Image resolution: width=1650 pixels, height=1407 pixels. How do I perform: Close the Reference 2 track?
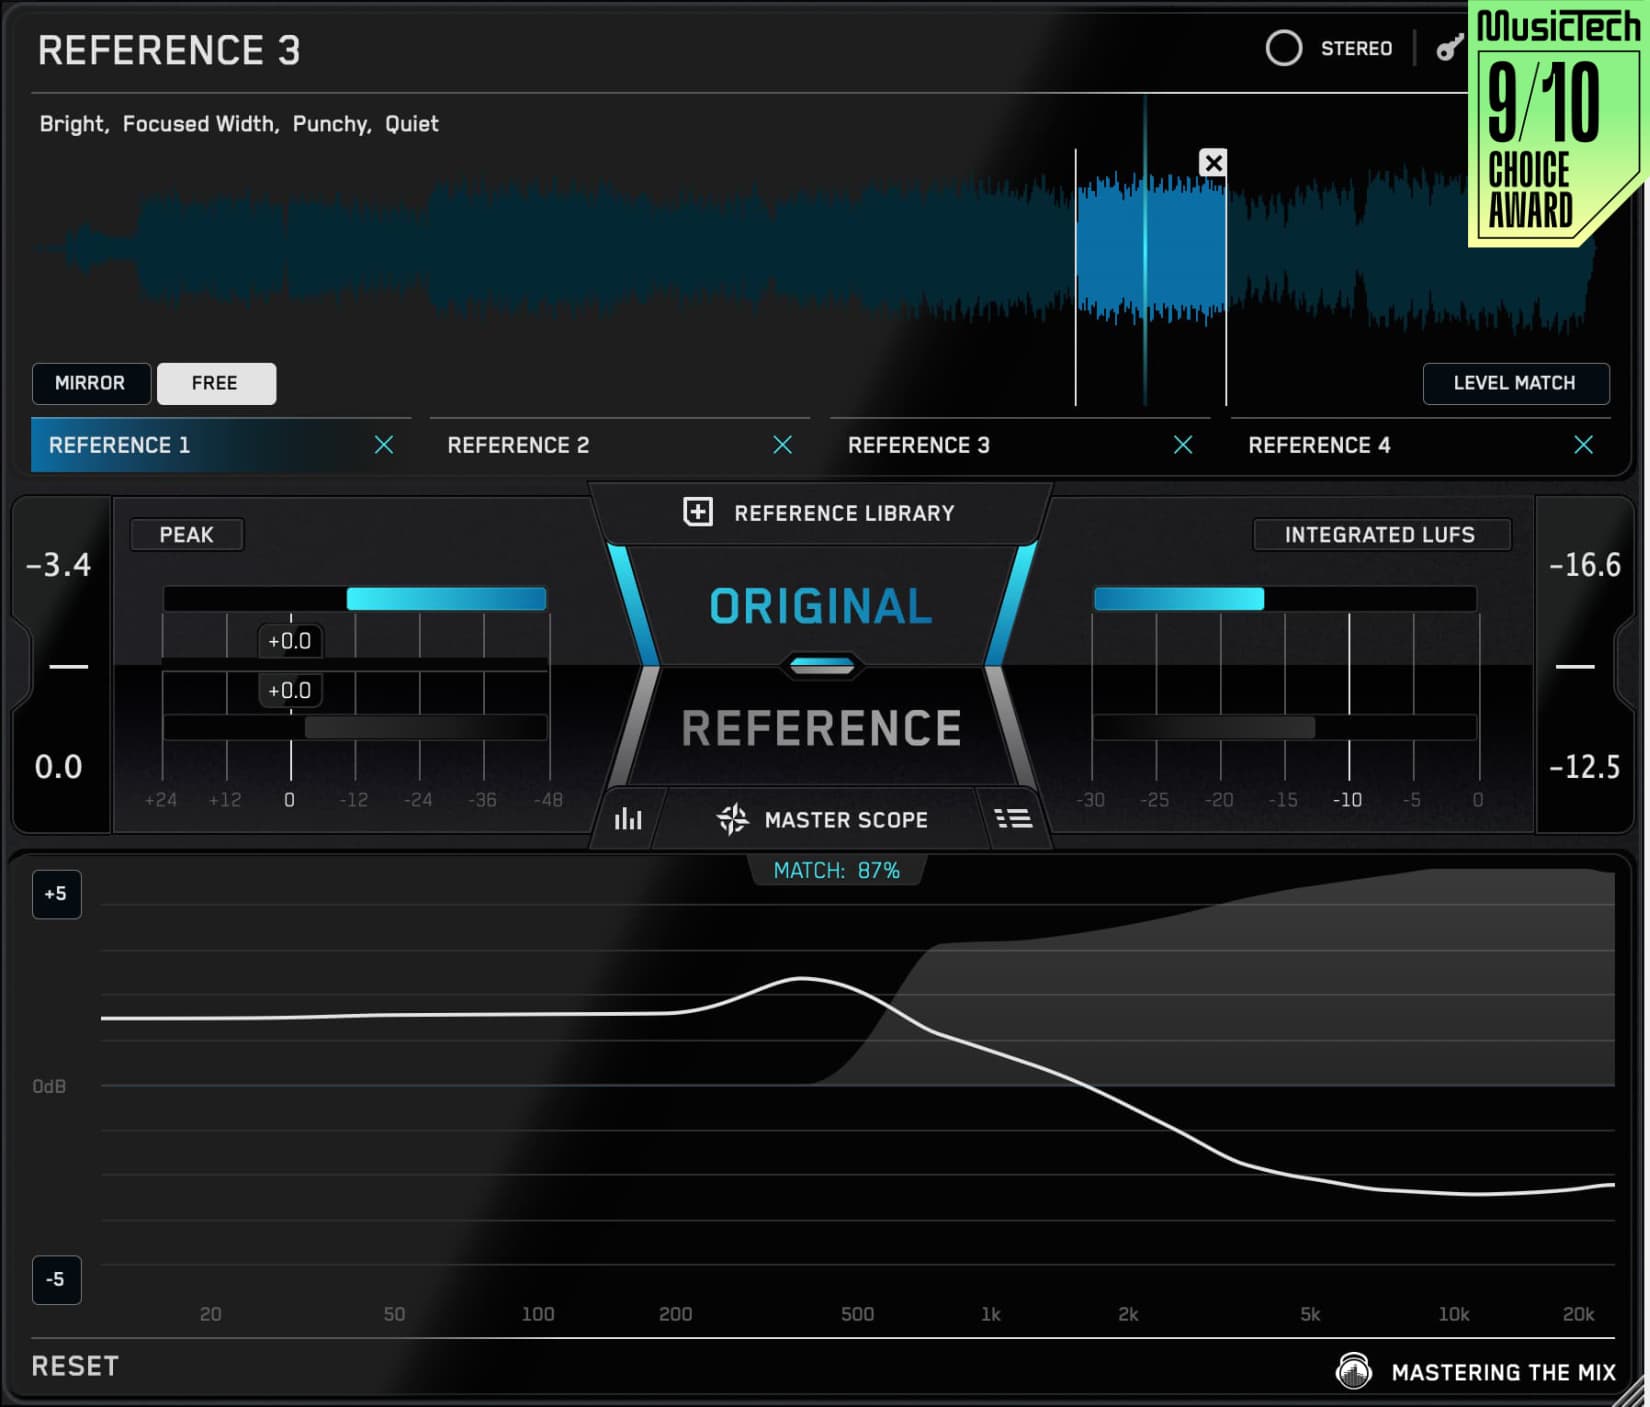pyautogui.click(x=783, y=445)
